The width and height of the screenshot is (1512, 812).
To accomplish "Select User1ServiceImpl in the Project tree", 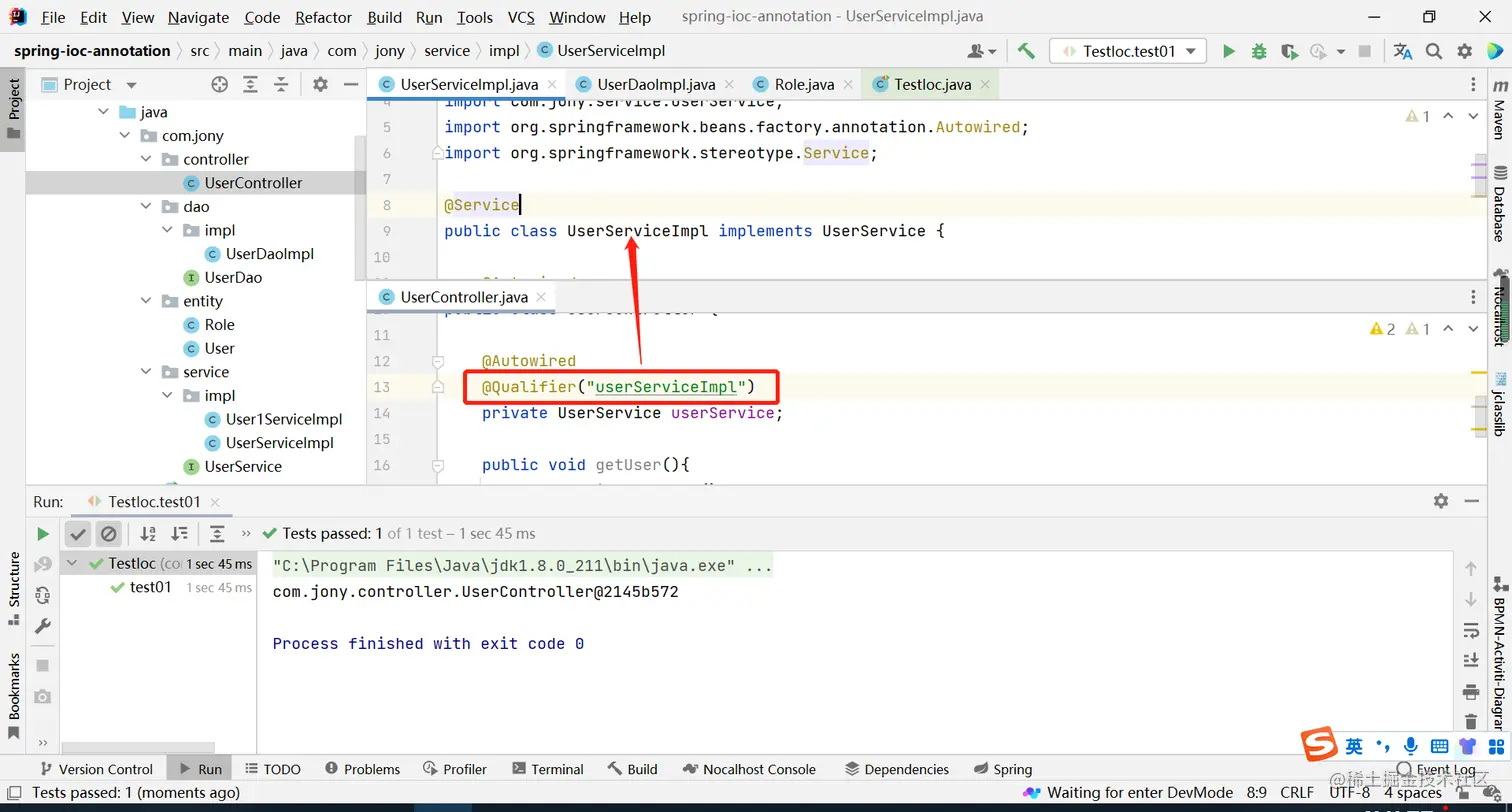I will pyautogui.click(x=284, y=419).
